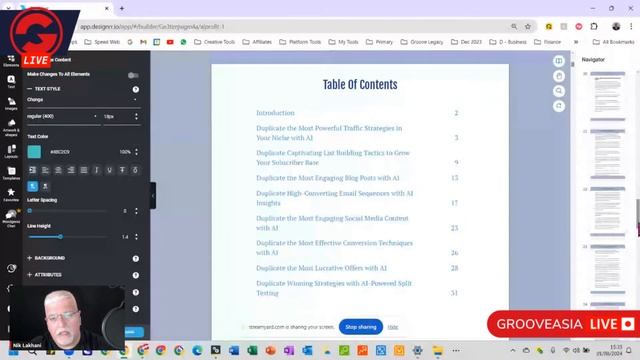Open the All Bookmarks folder

(613, 42)
